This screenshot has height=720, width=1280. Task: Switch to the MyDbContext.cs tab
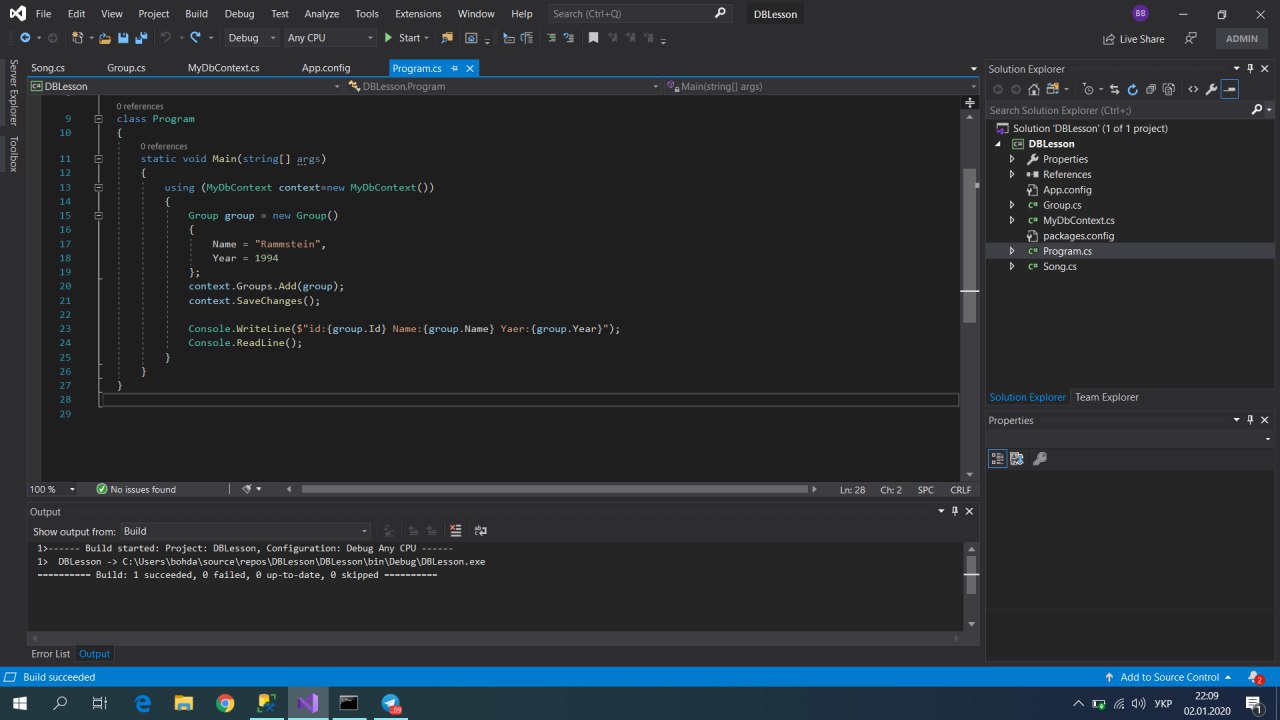pyautogui.click(x=223, y=68)
